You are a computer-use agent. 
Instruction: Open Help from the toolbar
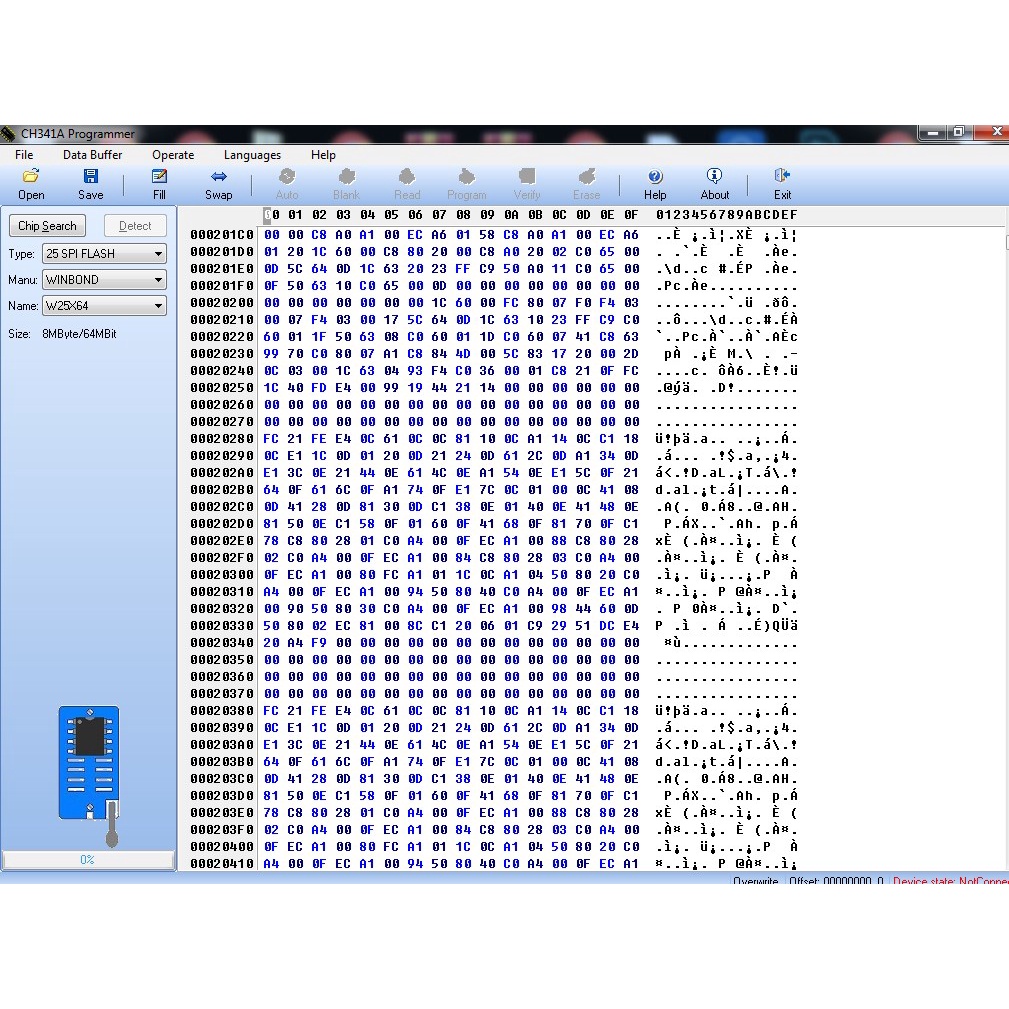point(655,177)
